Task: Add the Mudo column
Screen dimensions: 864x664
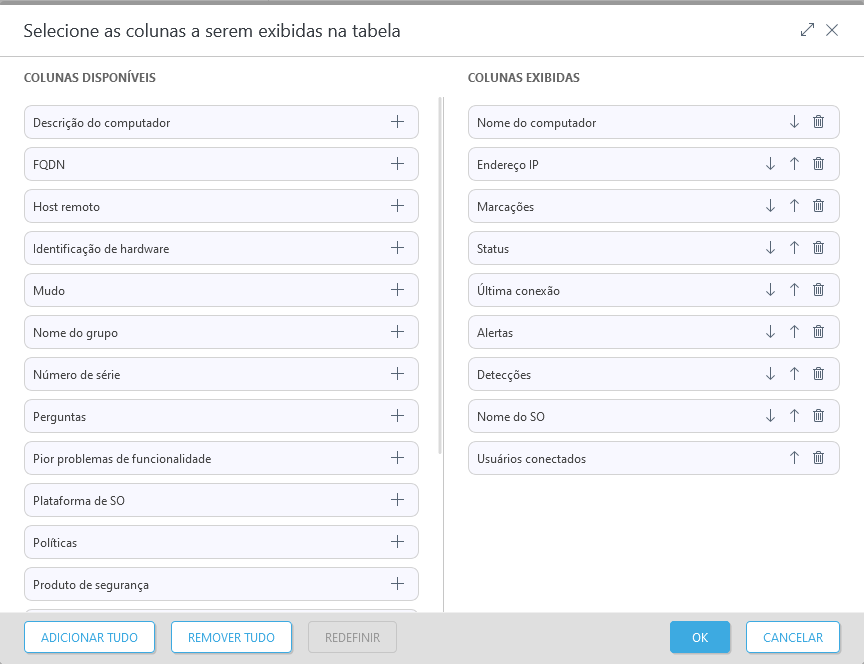Action: pos(397,290)
